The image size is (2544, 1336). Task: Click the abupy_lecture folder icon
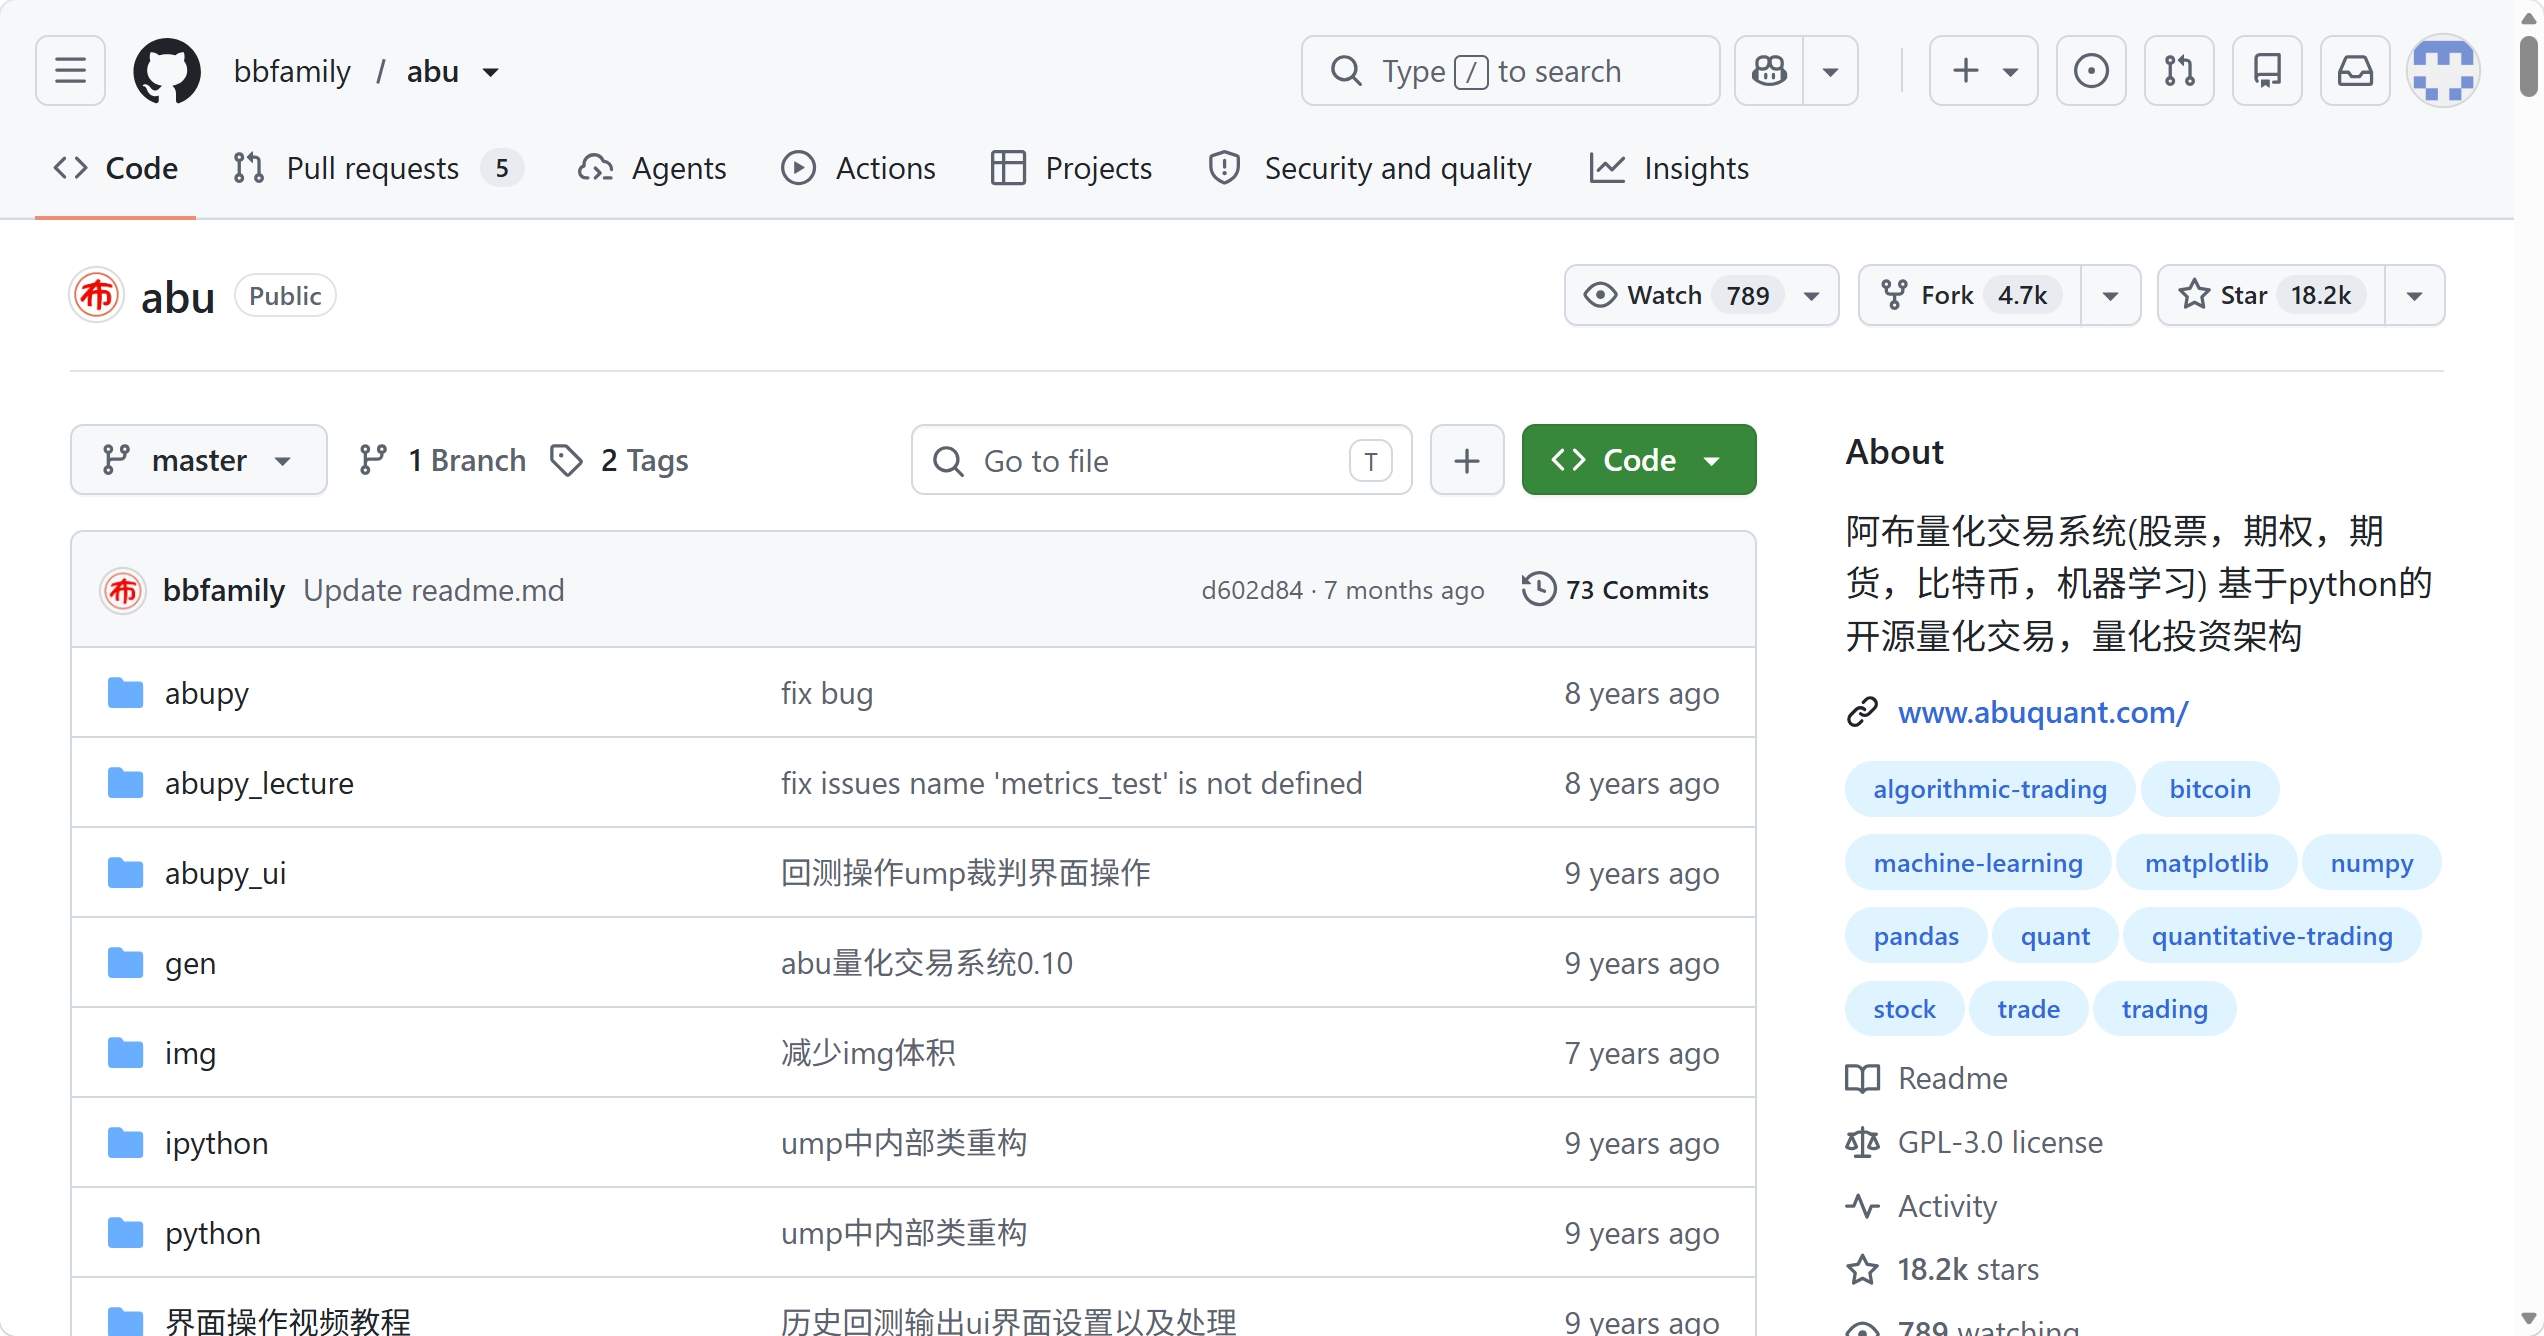click(125, 783)
